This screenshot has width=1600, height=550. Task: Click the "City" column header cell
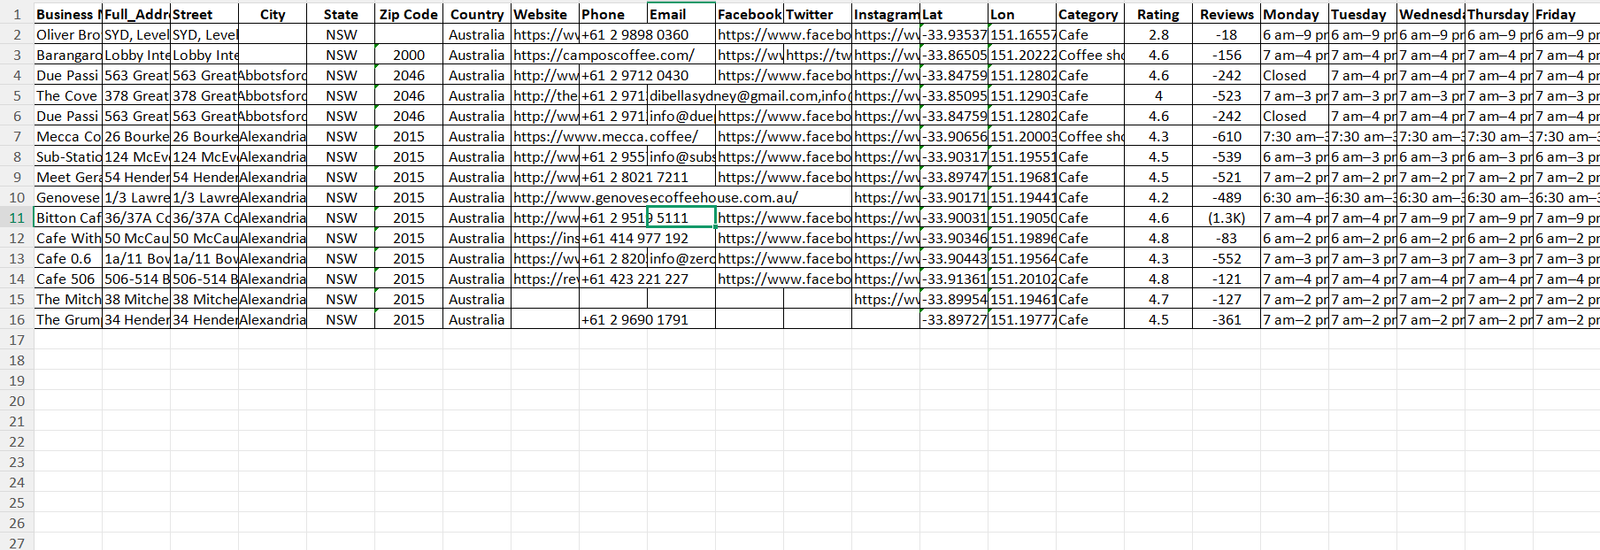tap(272, 14)
